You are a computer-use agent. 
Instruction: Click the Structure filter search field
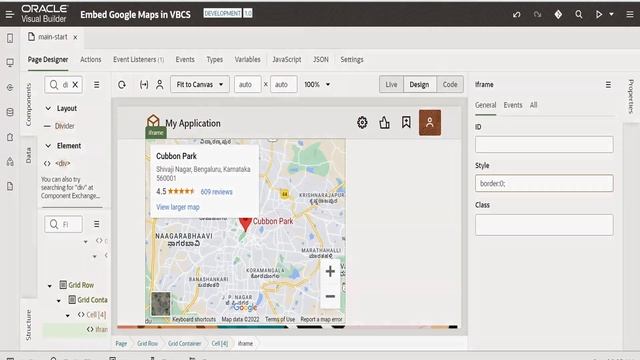click(x=63, y=224)
